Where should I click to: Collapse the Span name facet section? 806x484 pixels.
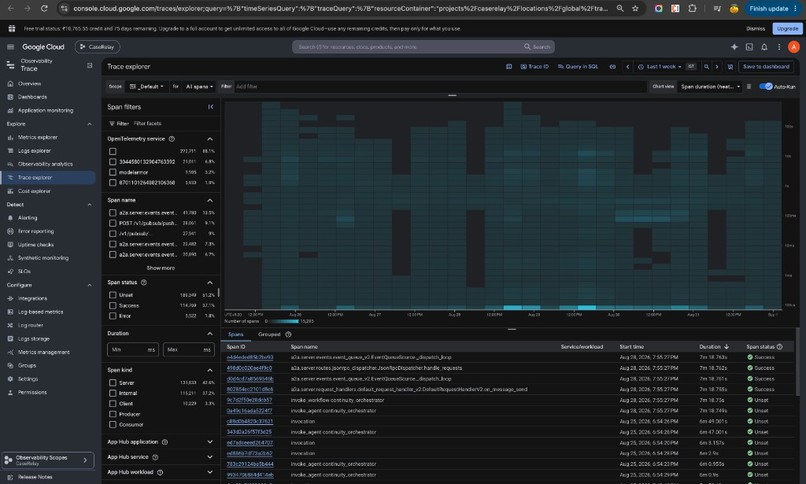[210, 200]
